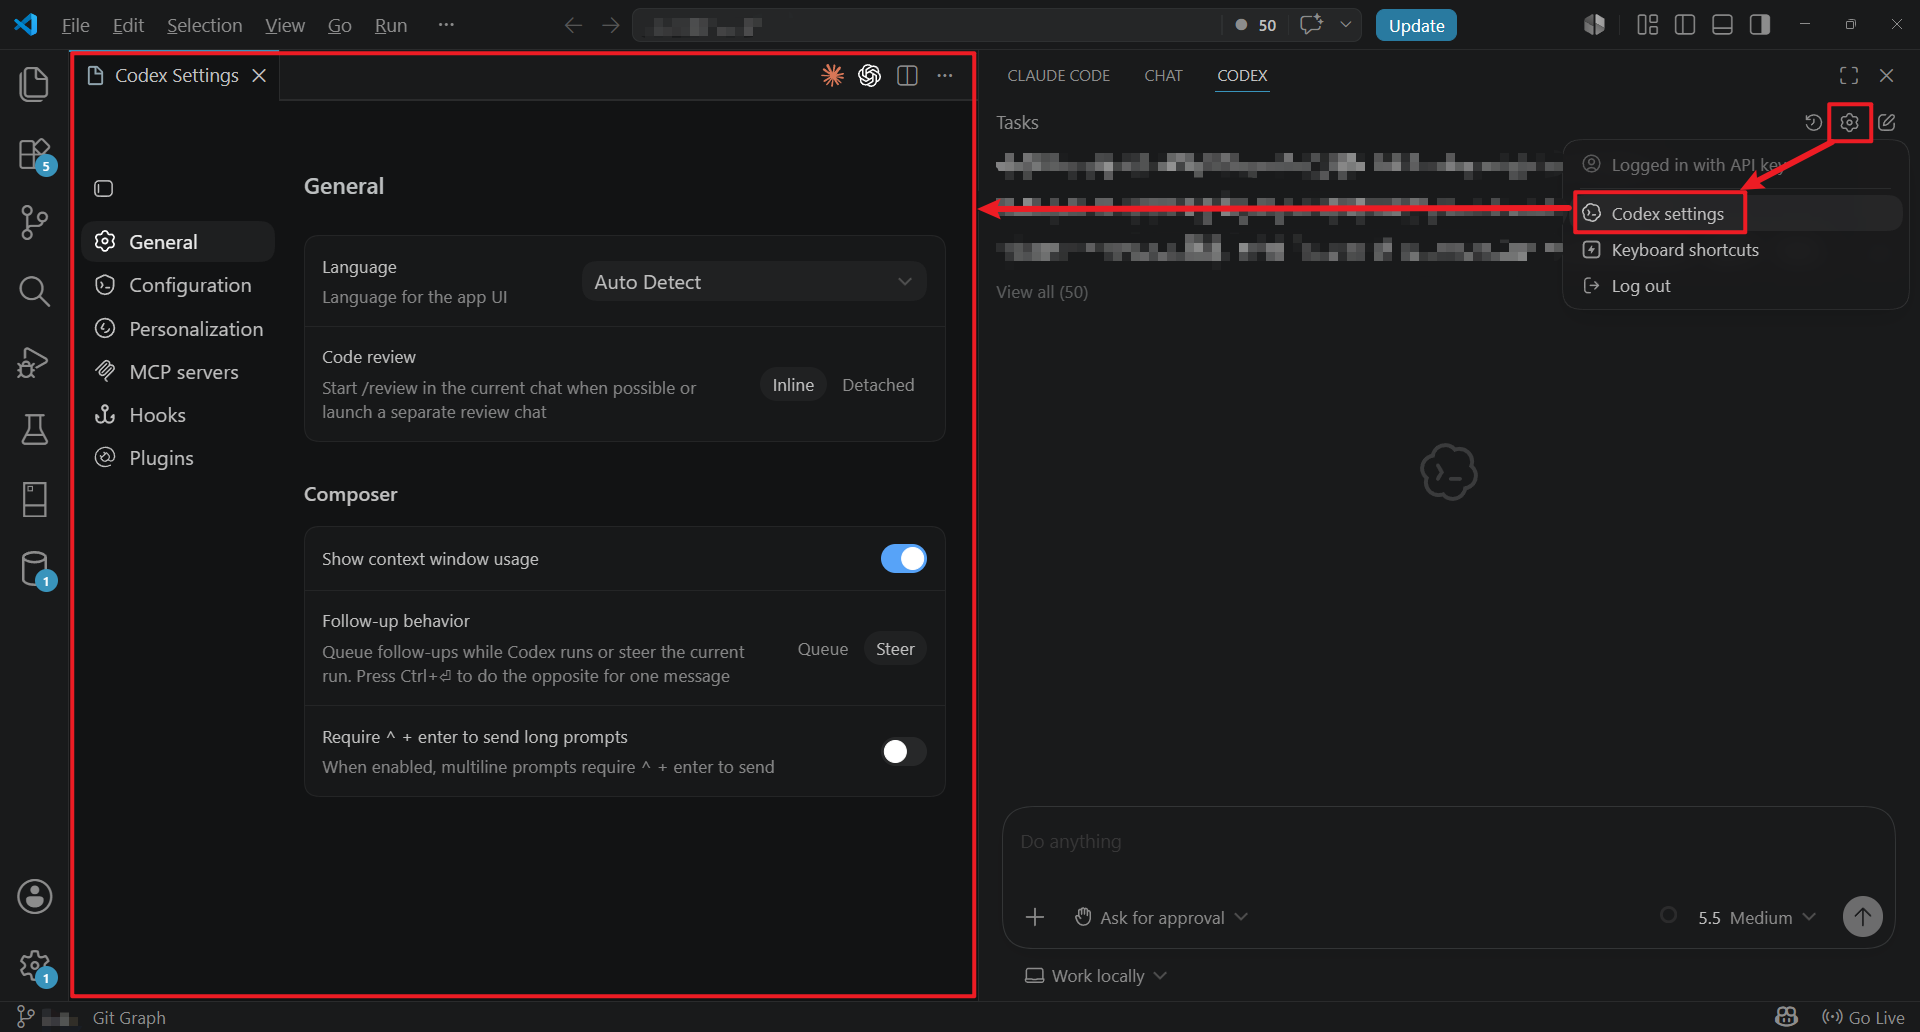This screenshot has height=1032, width=1920.
Task: Click View all (50) tasks link
Action: tap(1042, 292)
